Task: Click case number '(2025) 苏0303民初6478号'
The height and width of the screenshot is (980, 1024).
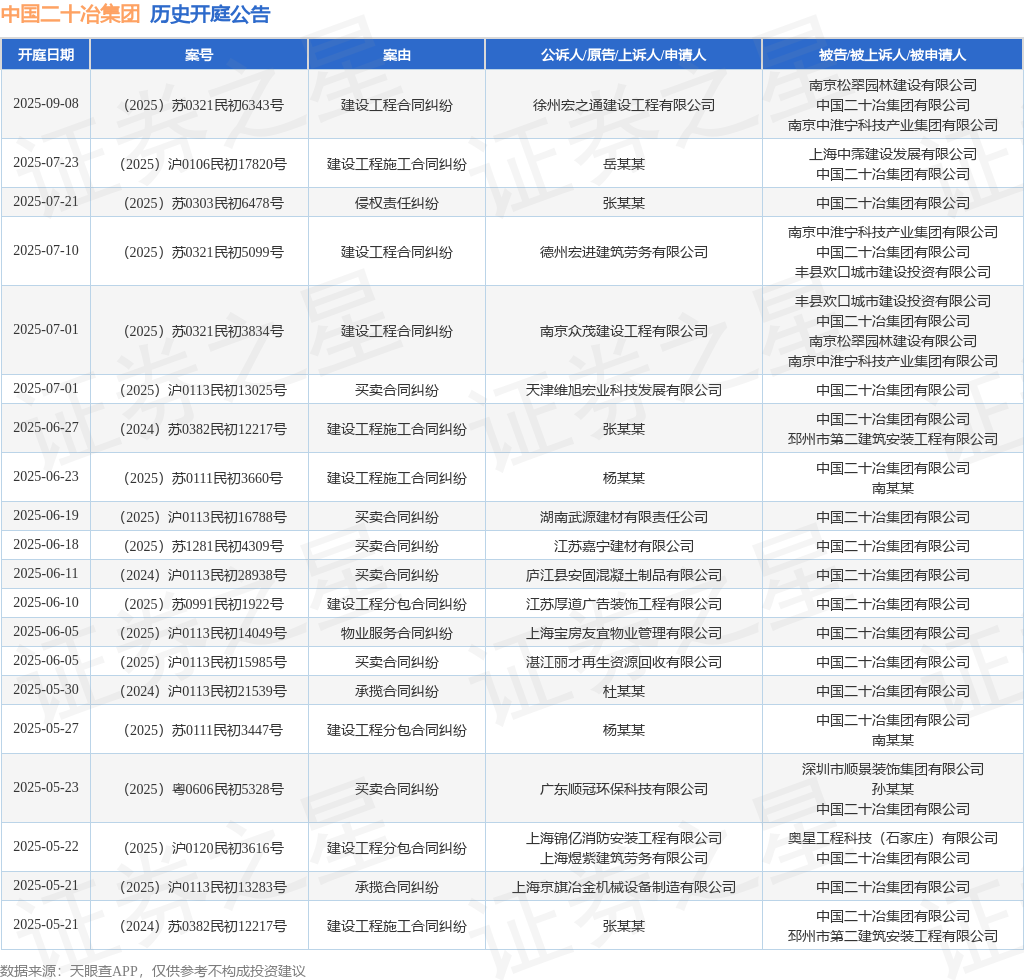Action: [203, 203]
